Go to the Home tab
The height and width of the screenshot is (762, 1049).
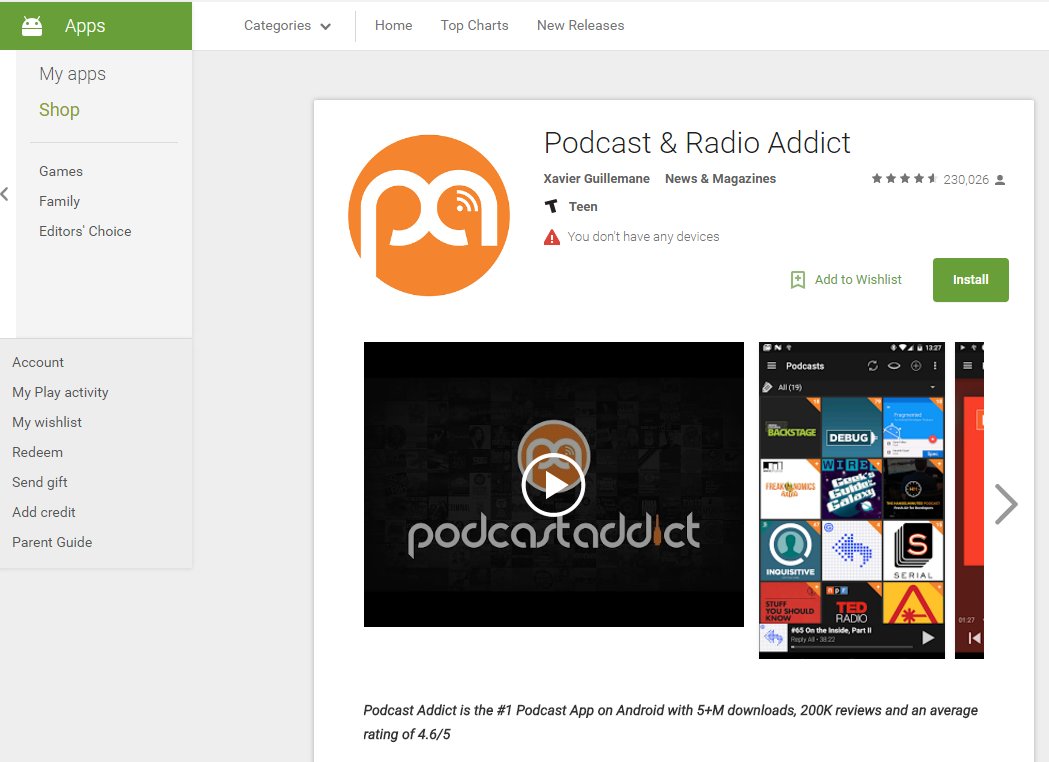393,25
